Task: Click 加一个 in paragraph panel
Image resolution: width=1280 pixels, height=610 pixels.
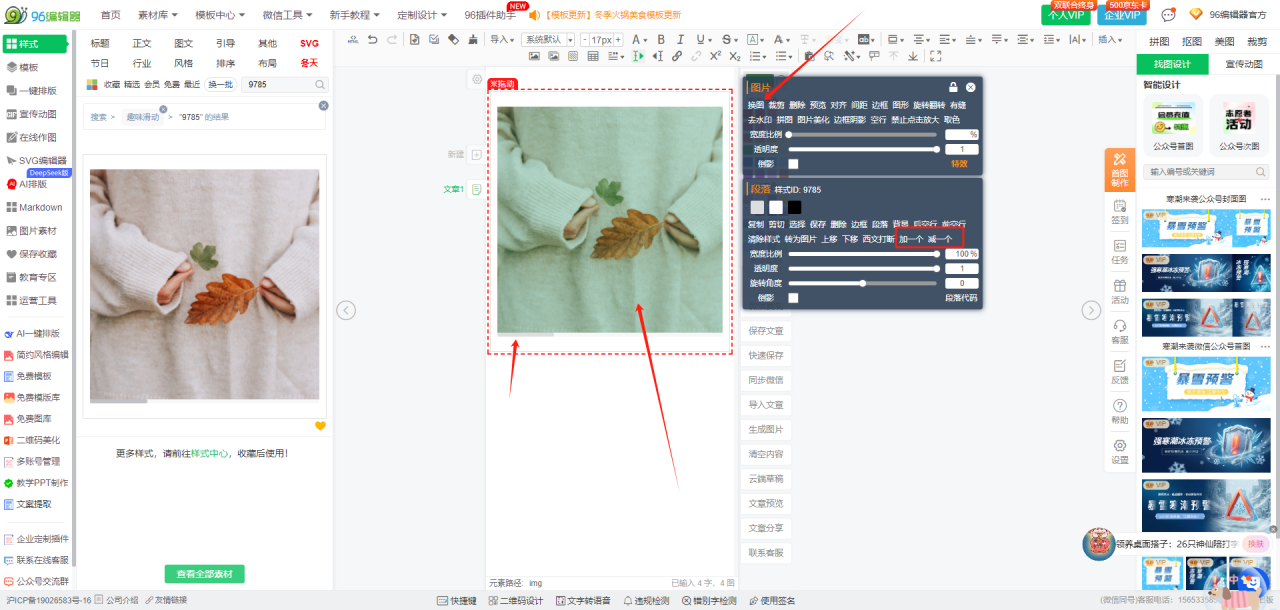Action: click(x=911, y=239)
